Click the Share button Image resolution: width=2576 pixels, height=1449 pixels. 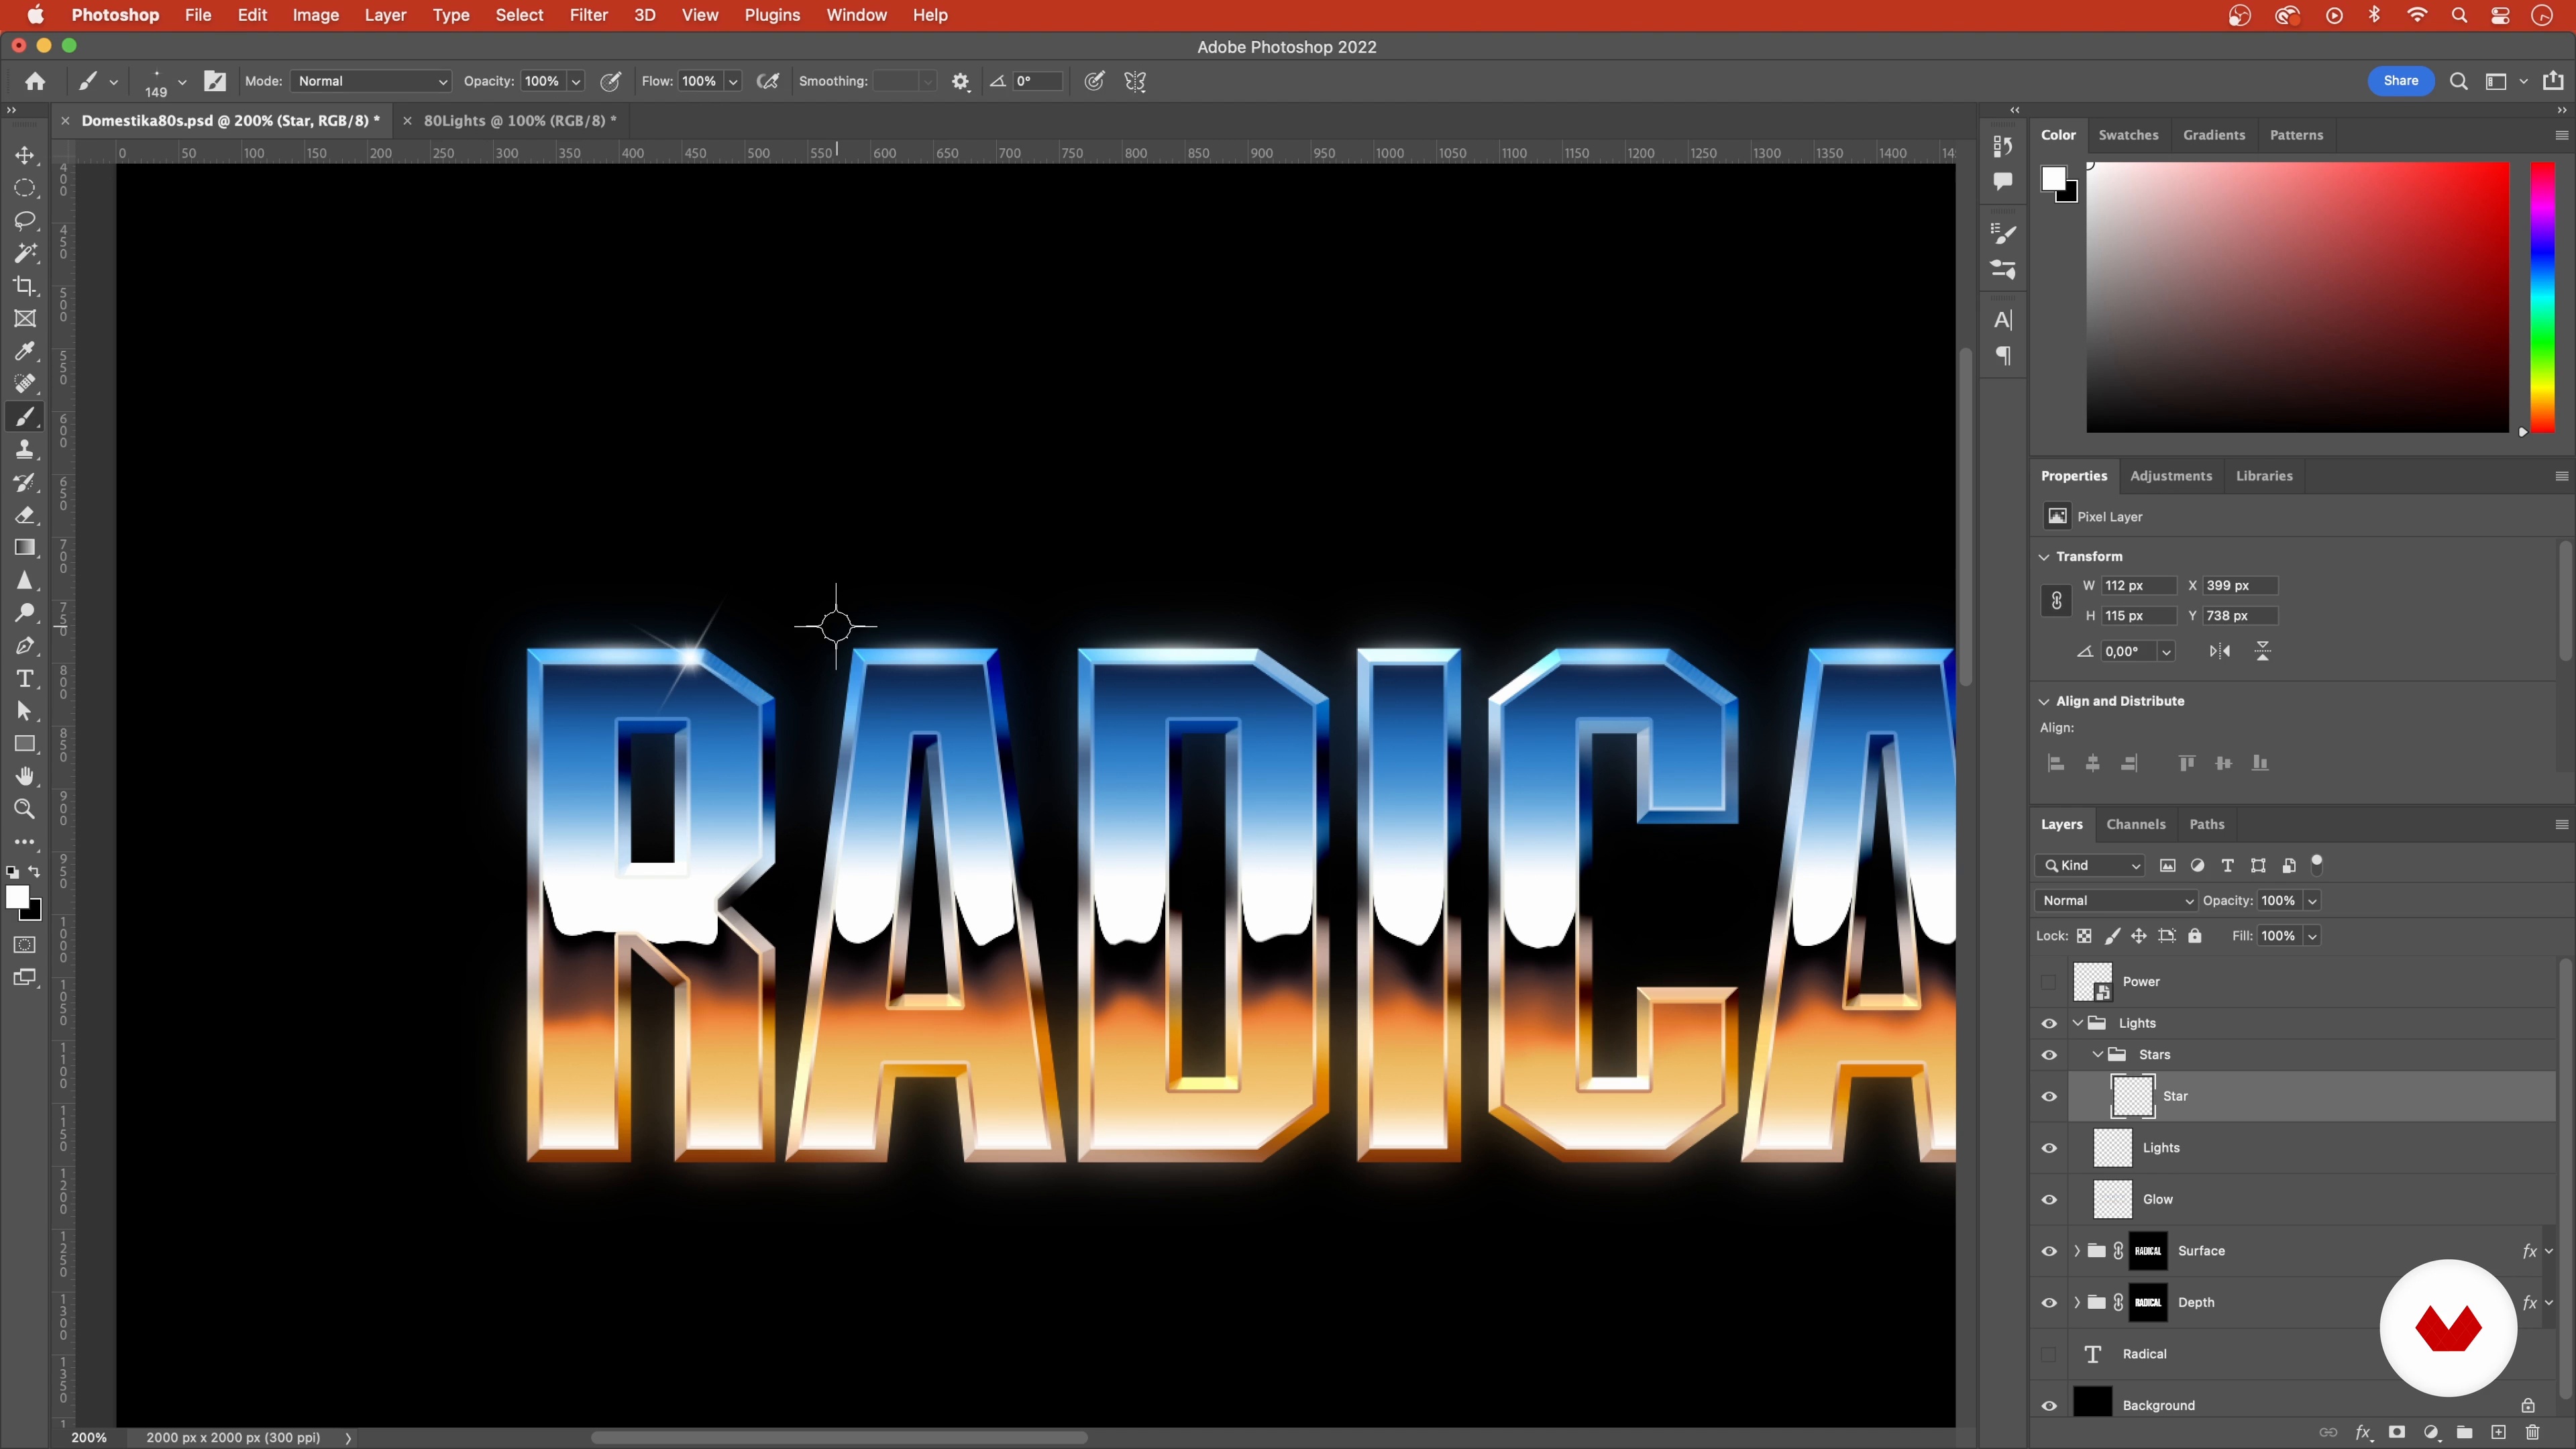2400,81
